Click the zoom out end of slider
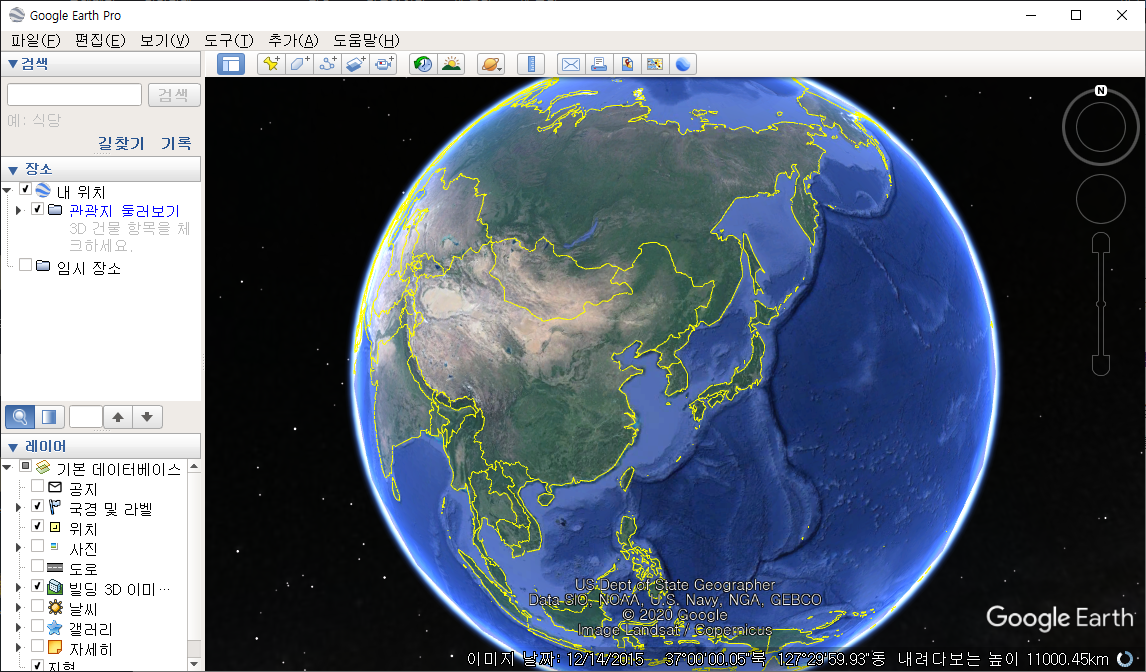This screenshot has width=1146, height=672. (1101, 365)
